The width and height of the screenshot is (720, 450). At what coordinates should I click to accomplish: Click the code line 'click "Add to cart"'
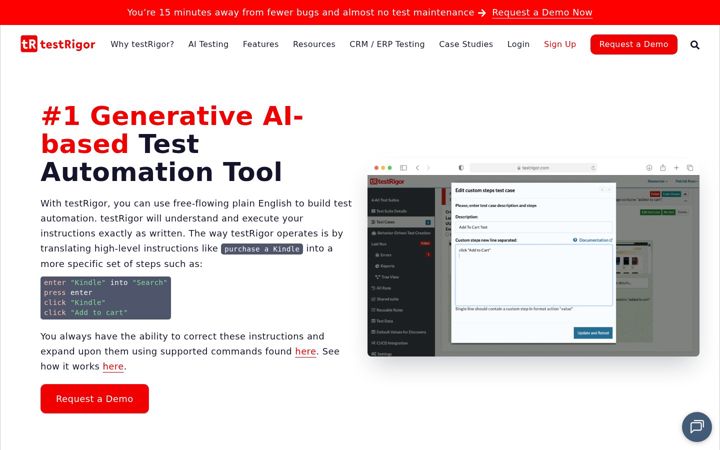tap(85, 313)
